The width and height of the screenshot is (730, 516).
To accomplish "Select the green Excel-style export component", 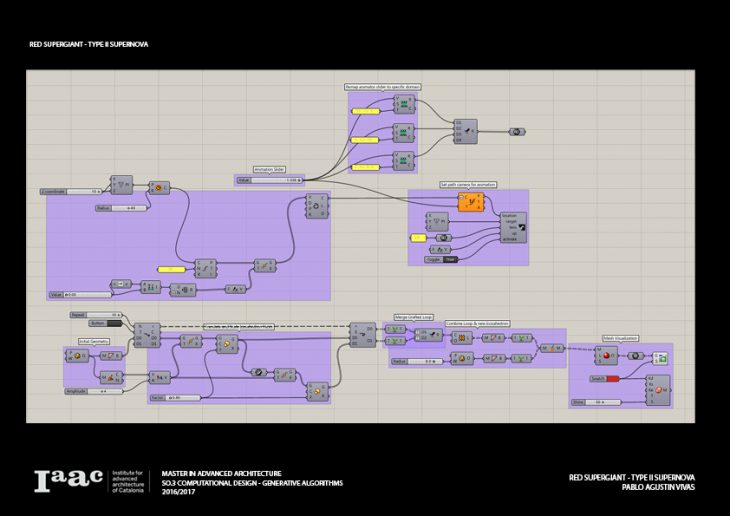I will tap(661, 359).
